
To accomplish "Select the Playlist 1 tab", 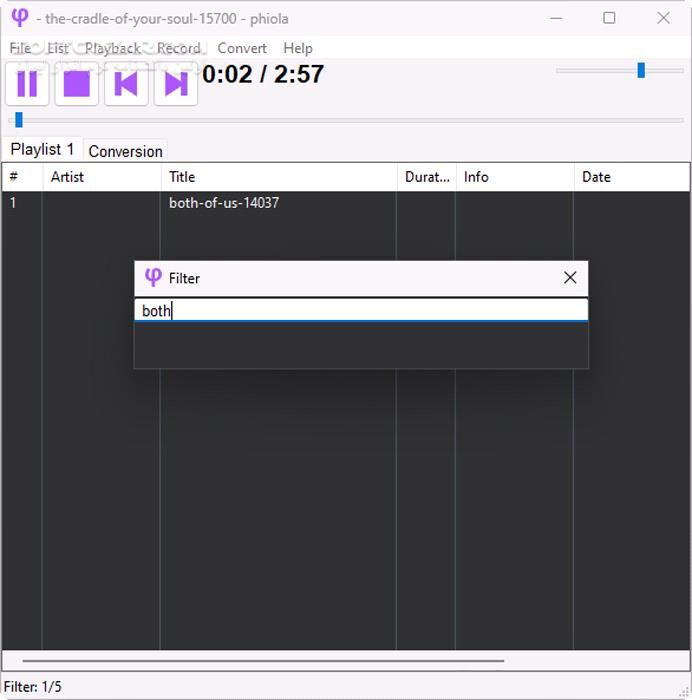I will (x=42, y=149).
